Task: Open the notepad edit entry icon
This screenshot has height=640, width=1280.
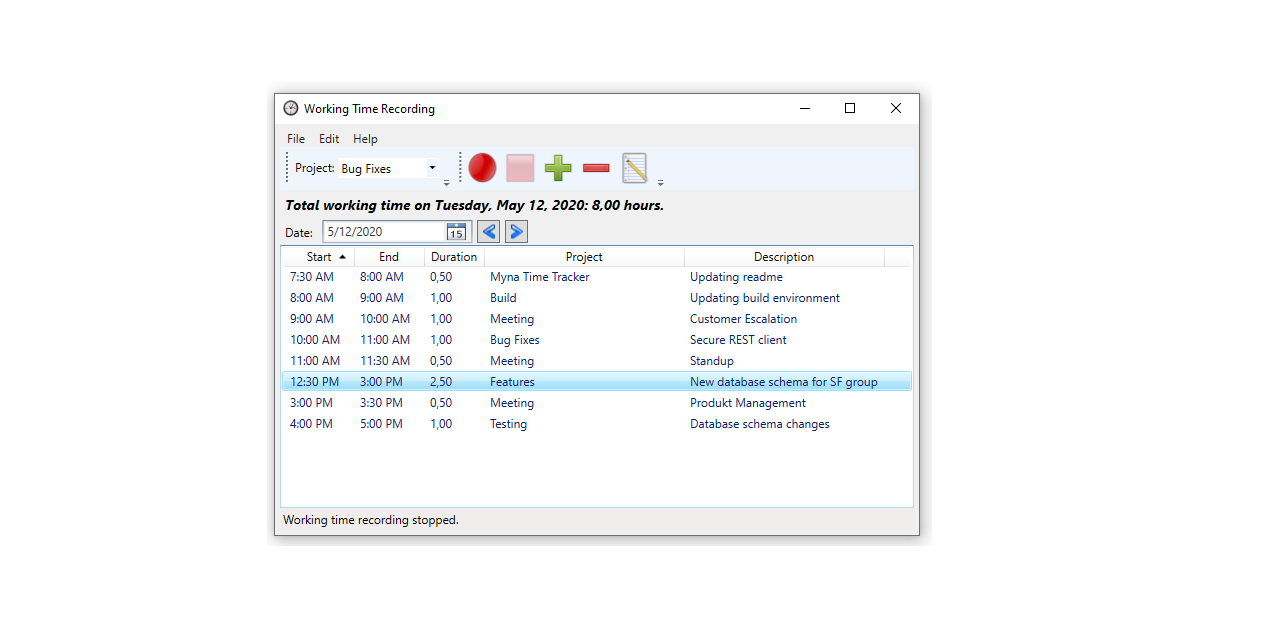Action: coord(634,168)
